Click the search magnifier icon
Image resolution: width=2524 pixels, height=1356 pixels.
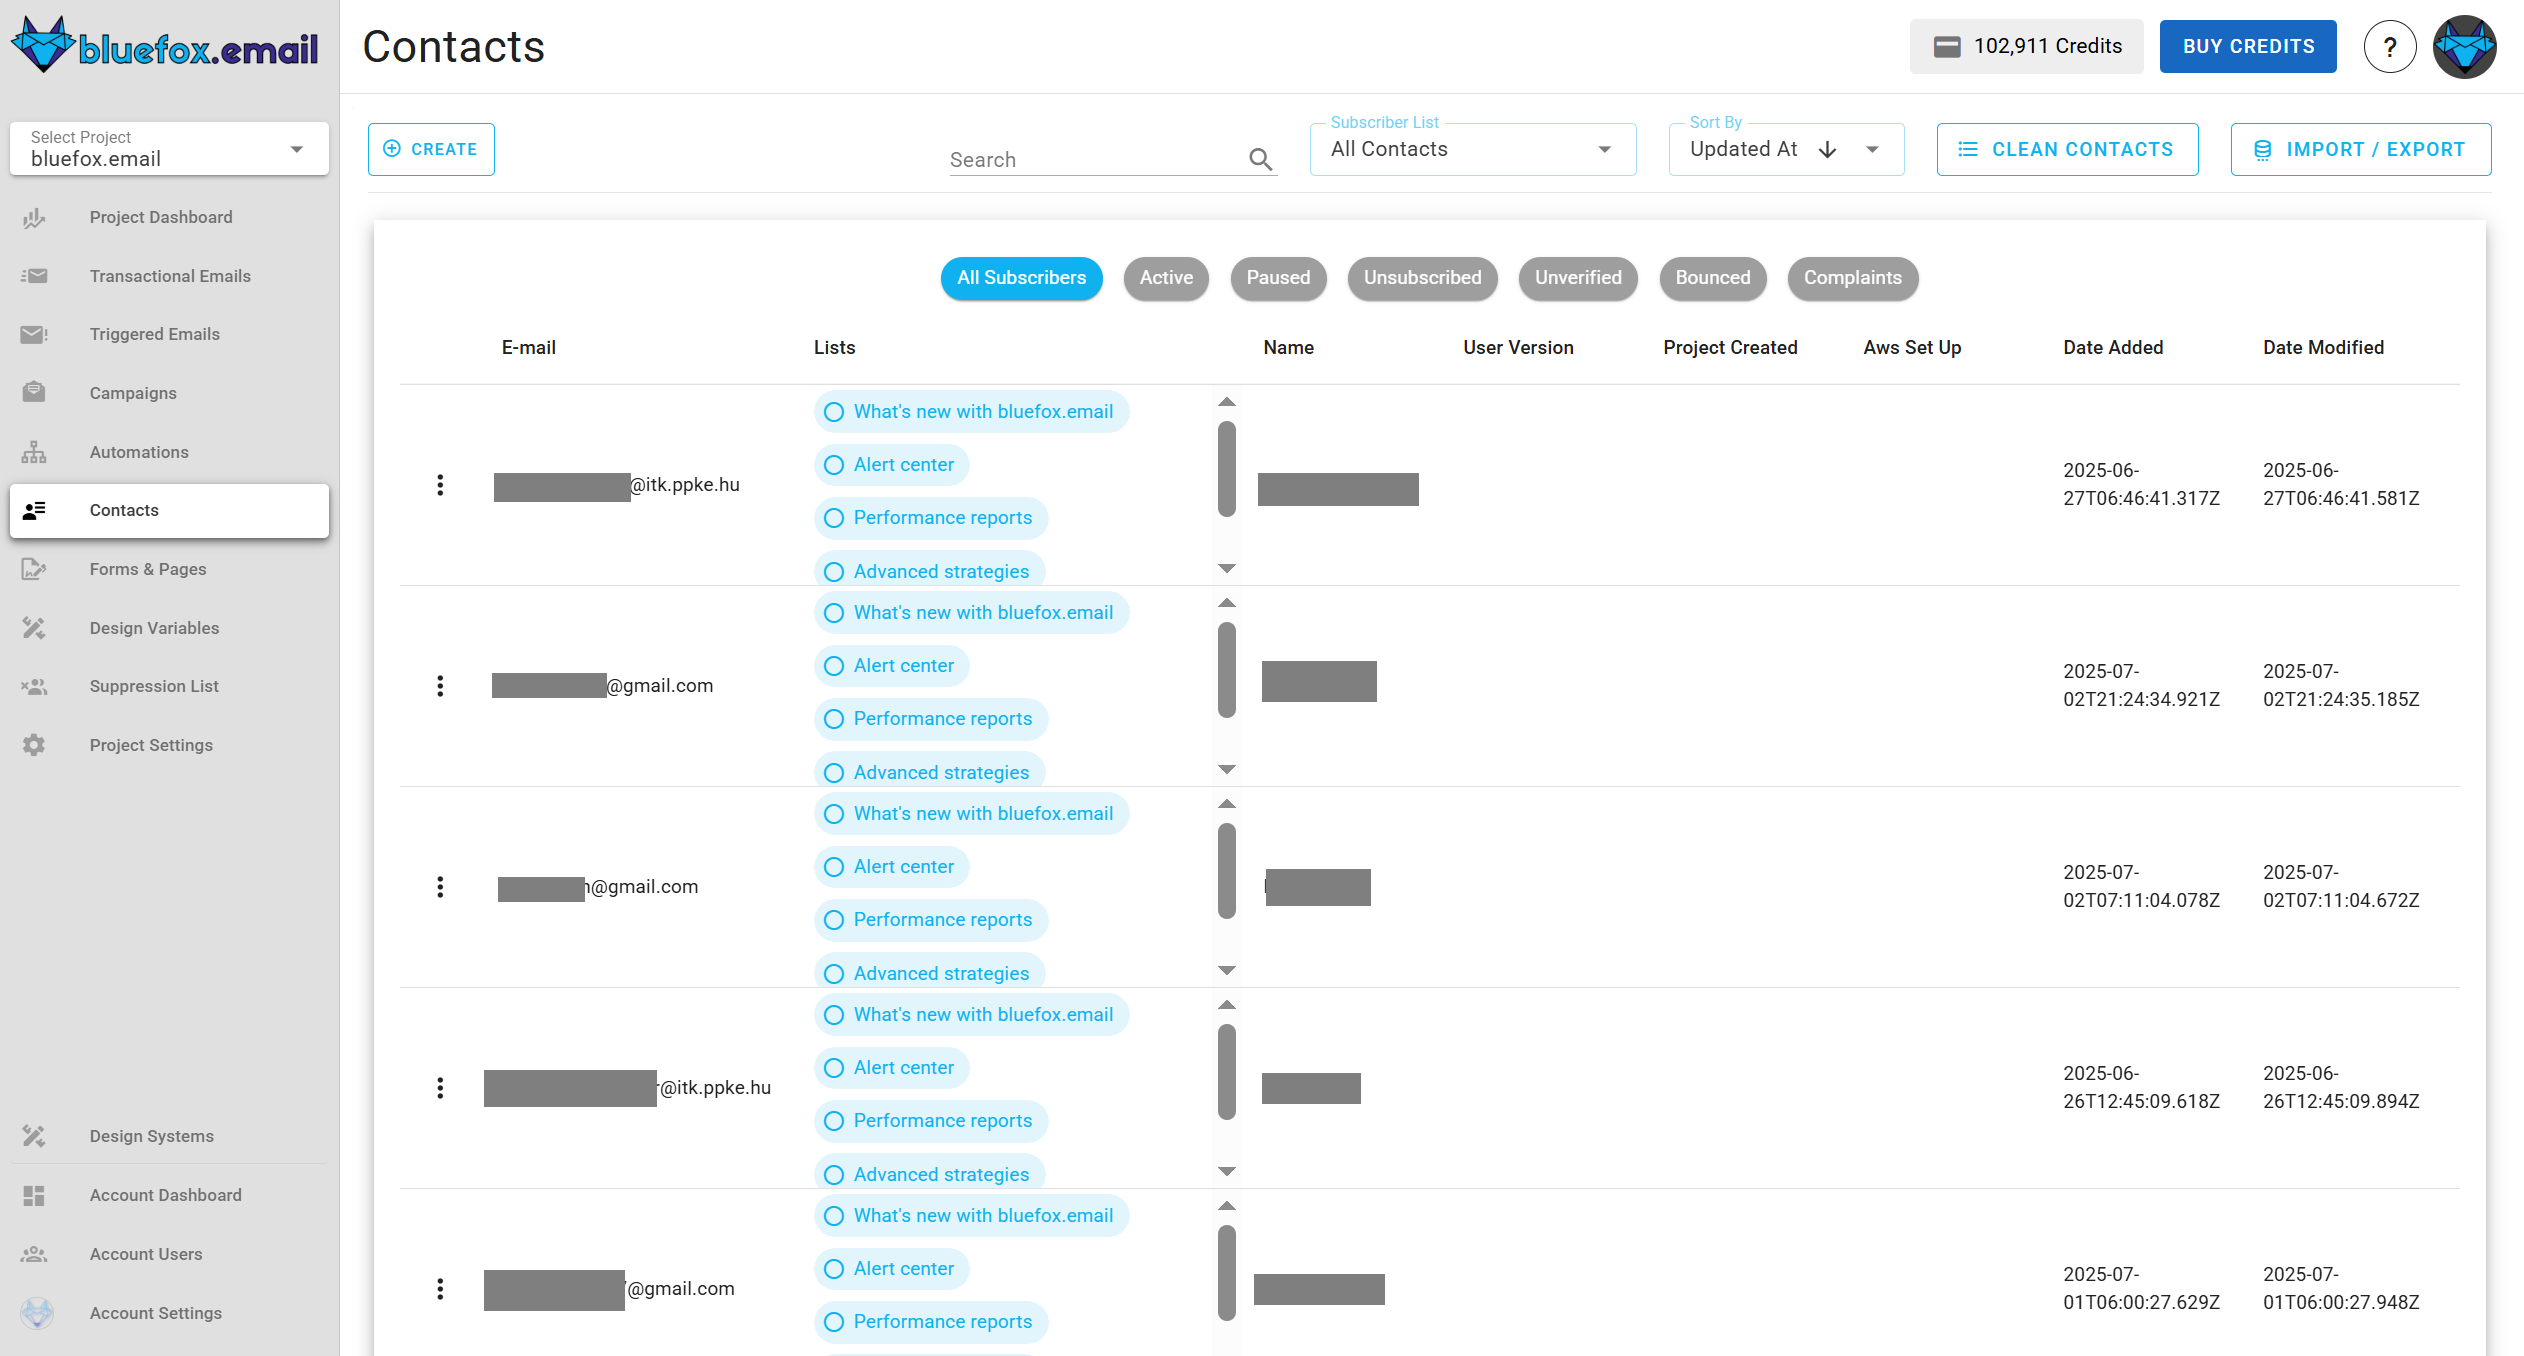pyautogui.click(x=1260, y=159)
